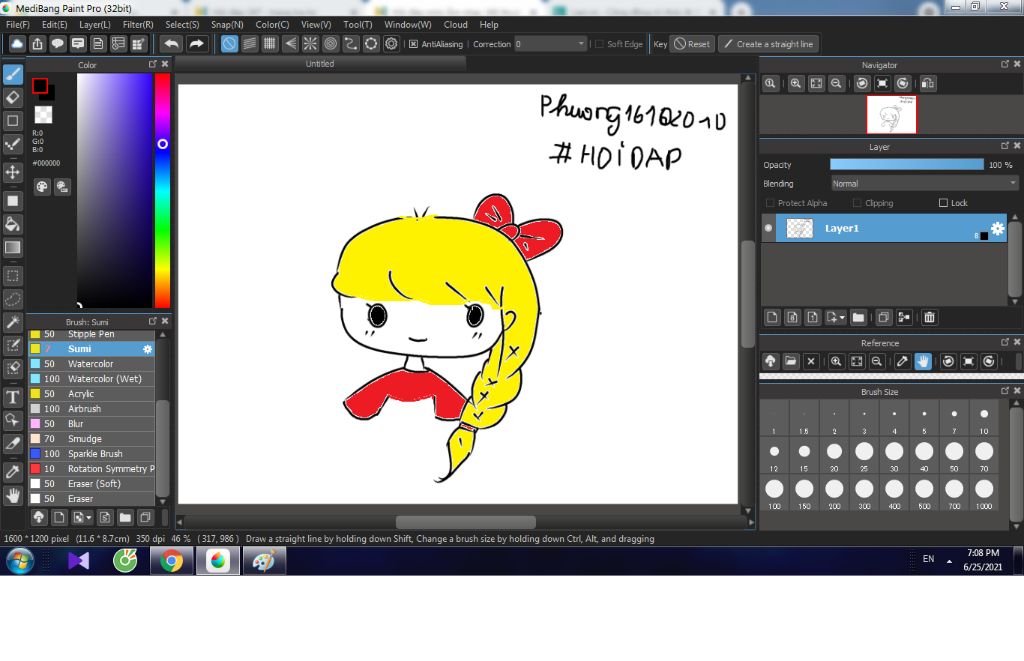Undock the Navigator panel

tap(1004, 64)
